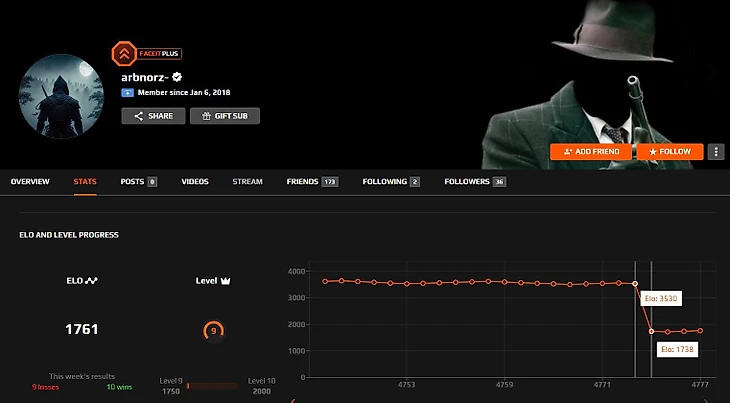The width and height of the screenshot is (730, 403).
Task: Click the ELO value 1761
Action: point(82,329)
